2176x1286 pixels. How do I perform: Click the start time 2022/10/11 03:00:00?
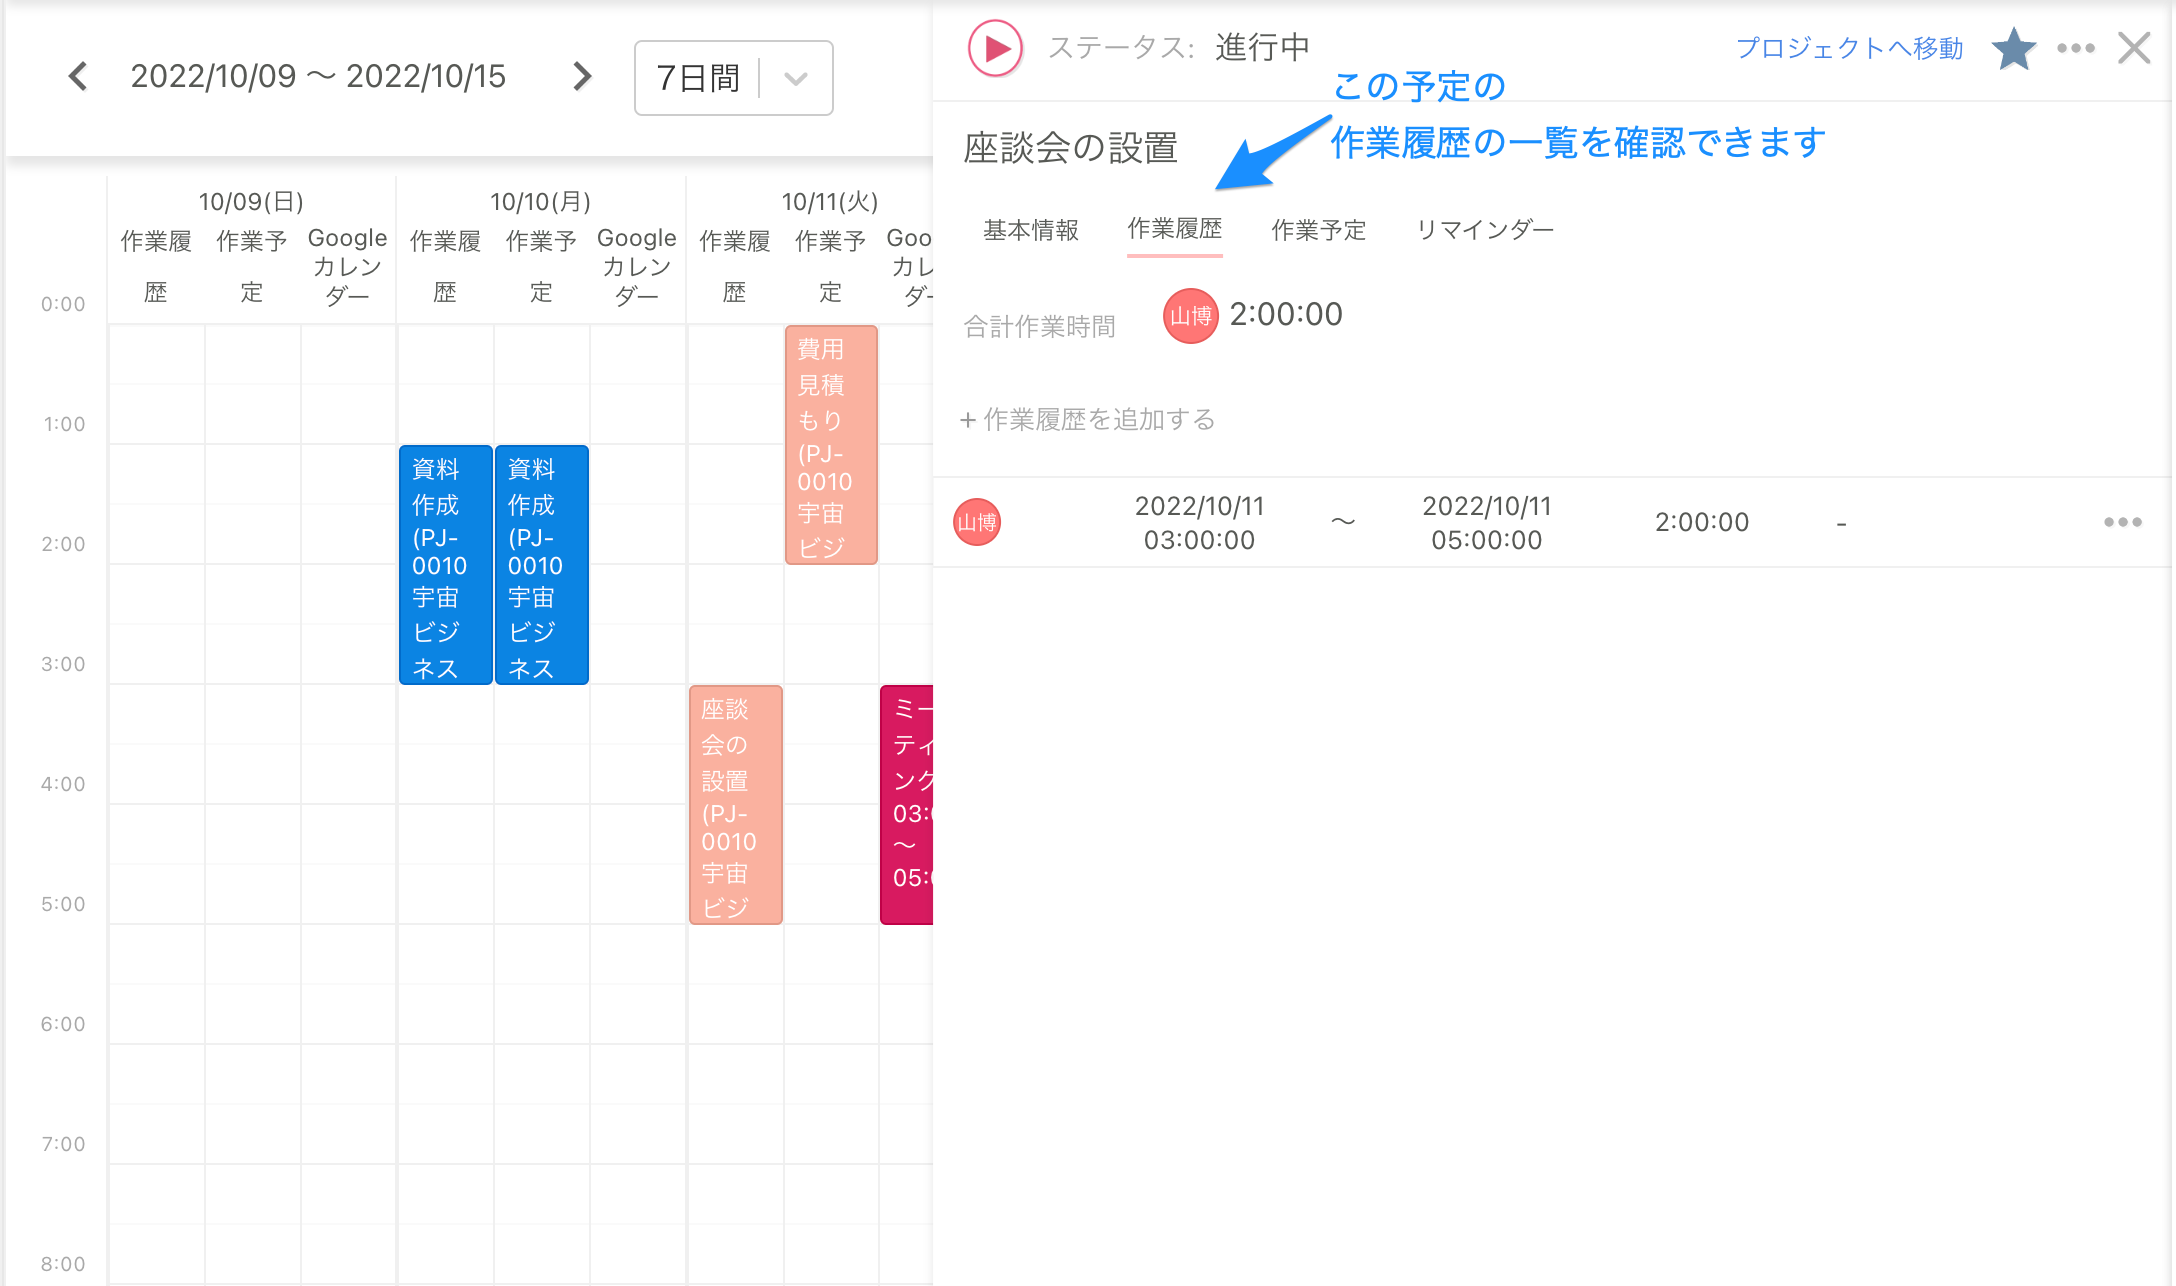(1199, 523)
